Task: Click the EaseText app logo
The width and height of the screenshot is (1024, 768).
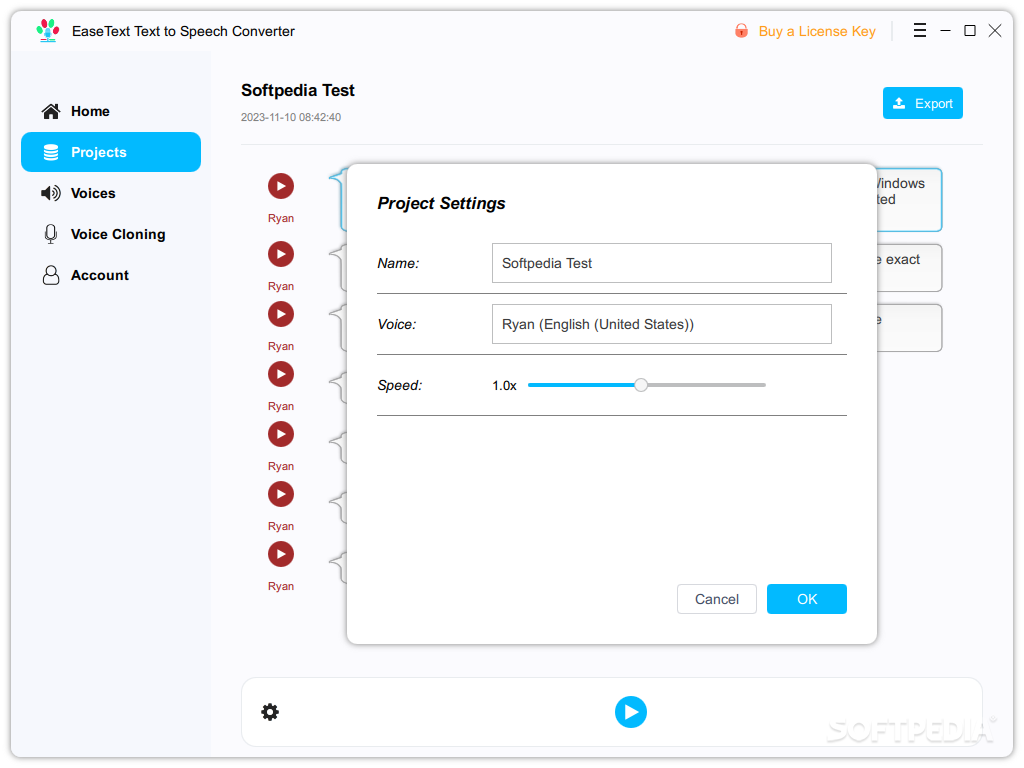Action: pyautogui.click(x=48, y=31)
